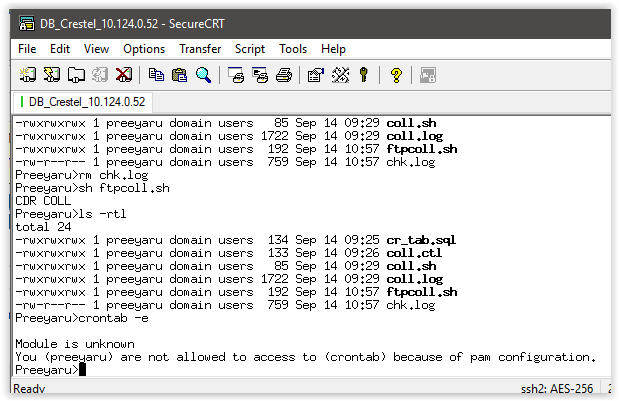The image size is (619, 401).
Task: Open Session Options from the toolbar
Action: [x=316, y=74]
